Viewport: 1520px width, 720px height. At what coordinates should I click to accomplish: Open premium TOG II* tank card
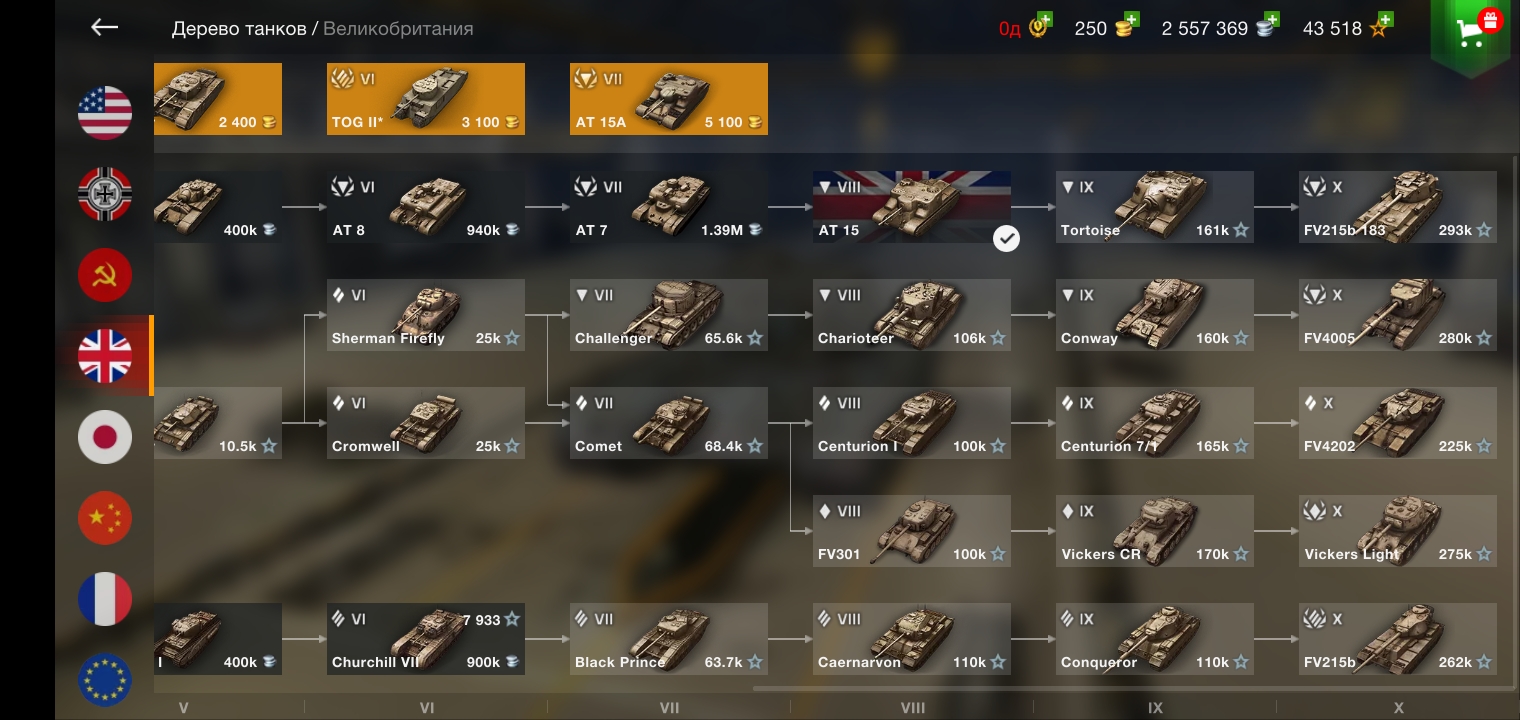426,99
